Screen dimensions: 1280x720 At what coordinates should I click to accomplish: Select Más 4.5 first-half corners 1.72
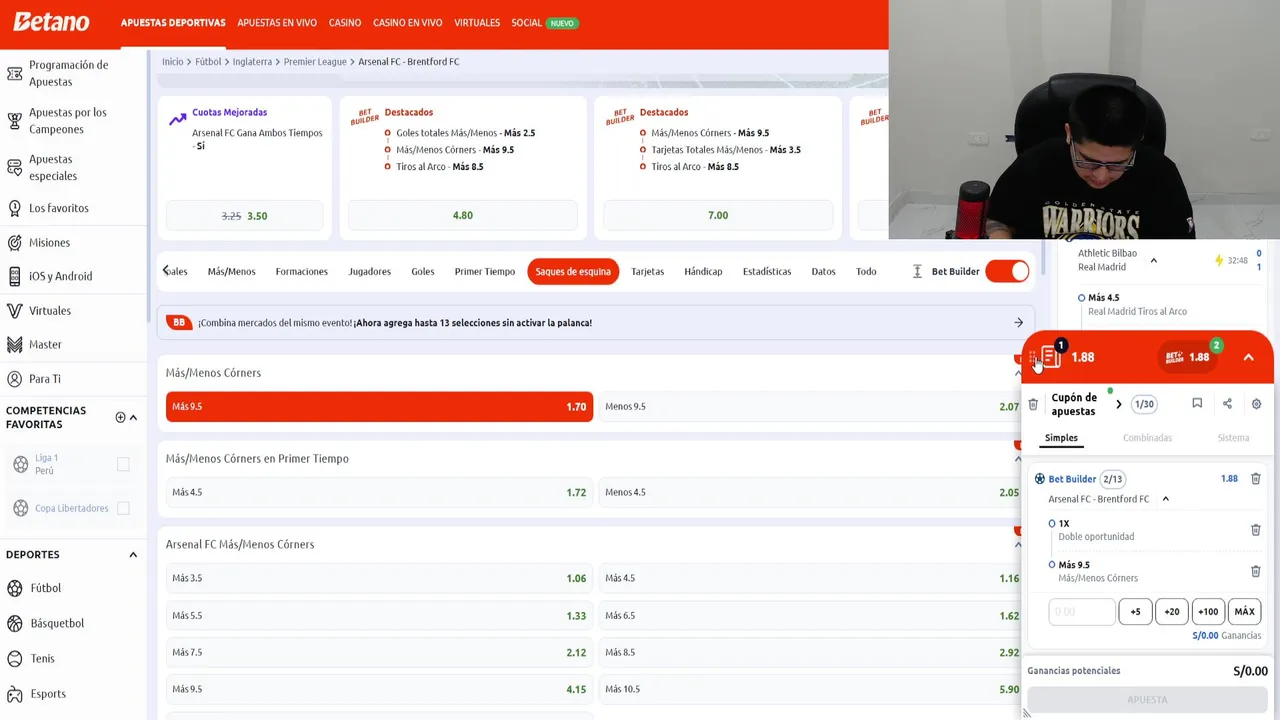pyautogui.click(x=379, y=492)
